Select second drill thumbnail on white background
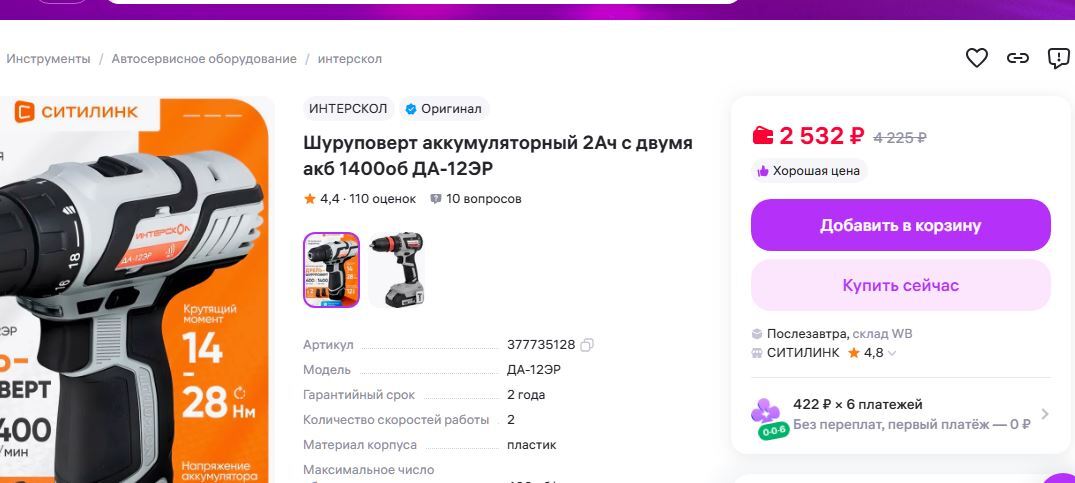Image resolution: width=1075 pixels, height=483 pixels. [x=396, y=270]
